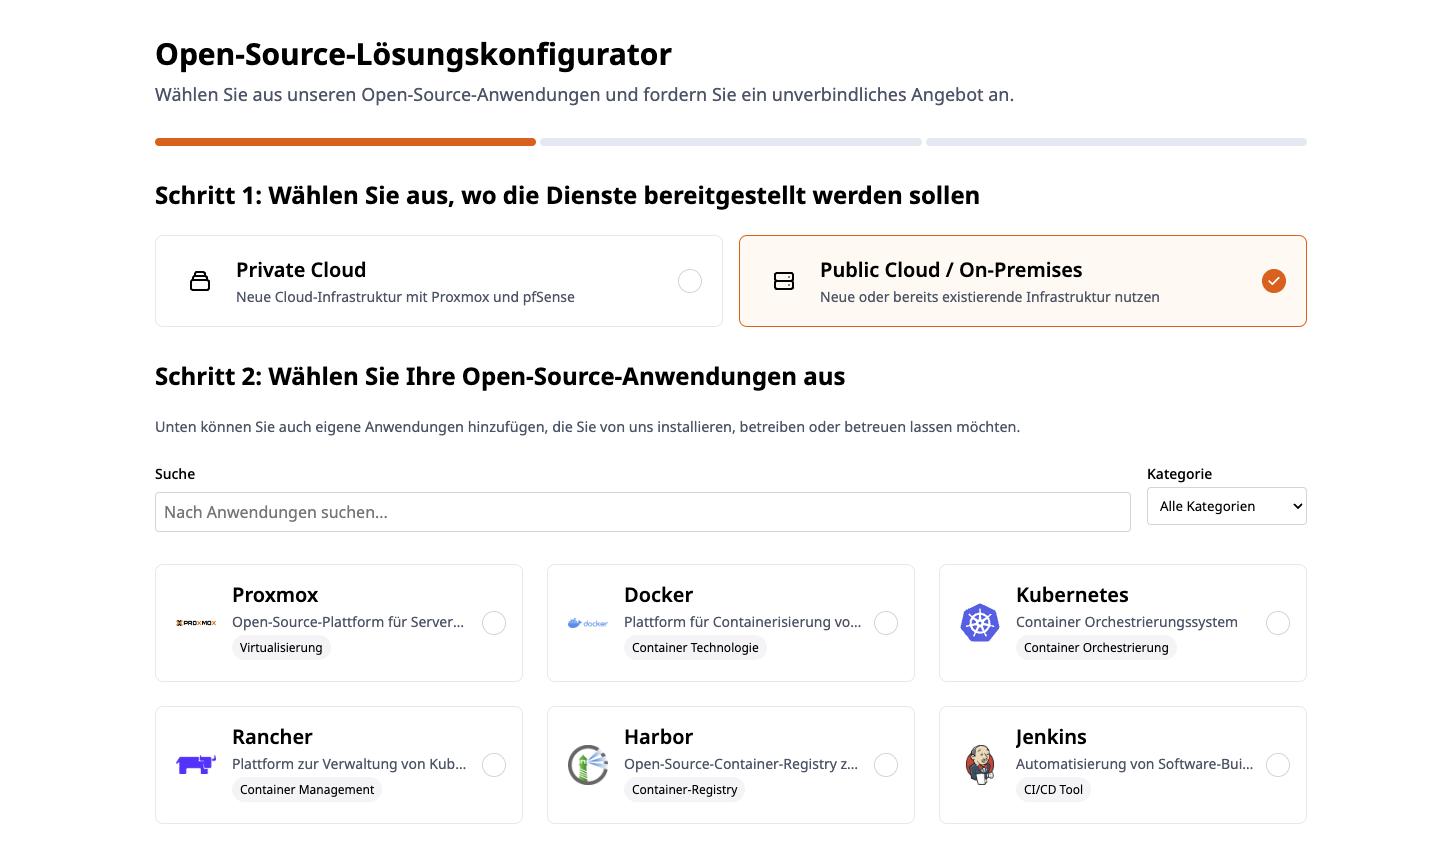Click the Nach Anwendungen suchen search field

coord(643,512)
